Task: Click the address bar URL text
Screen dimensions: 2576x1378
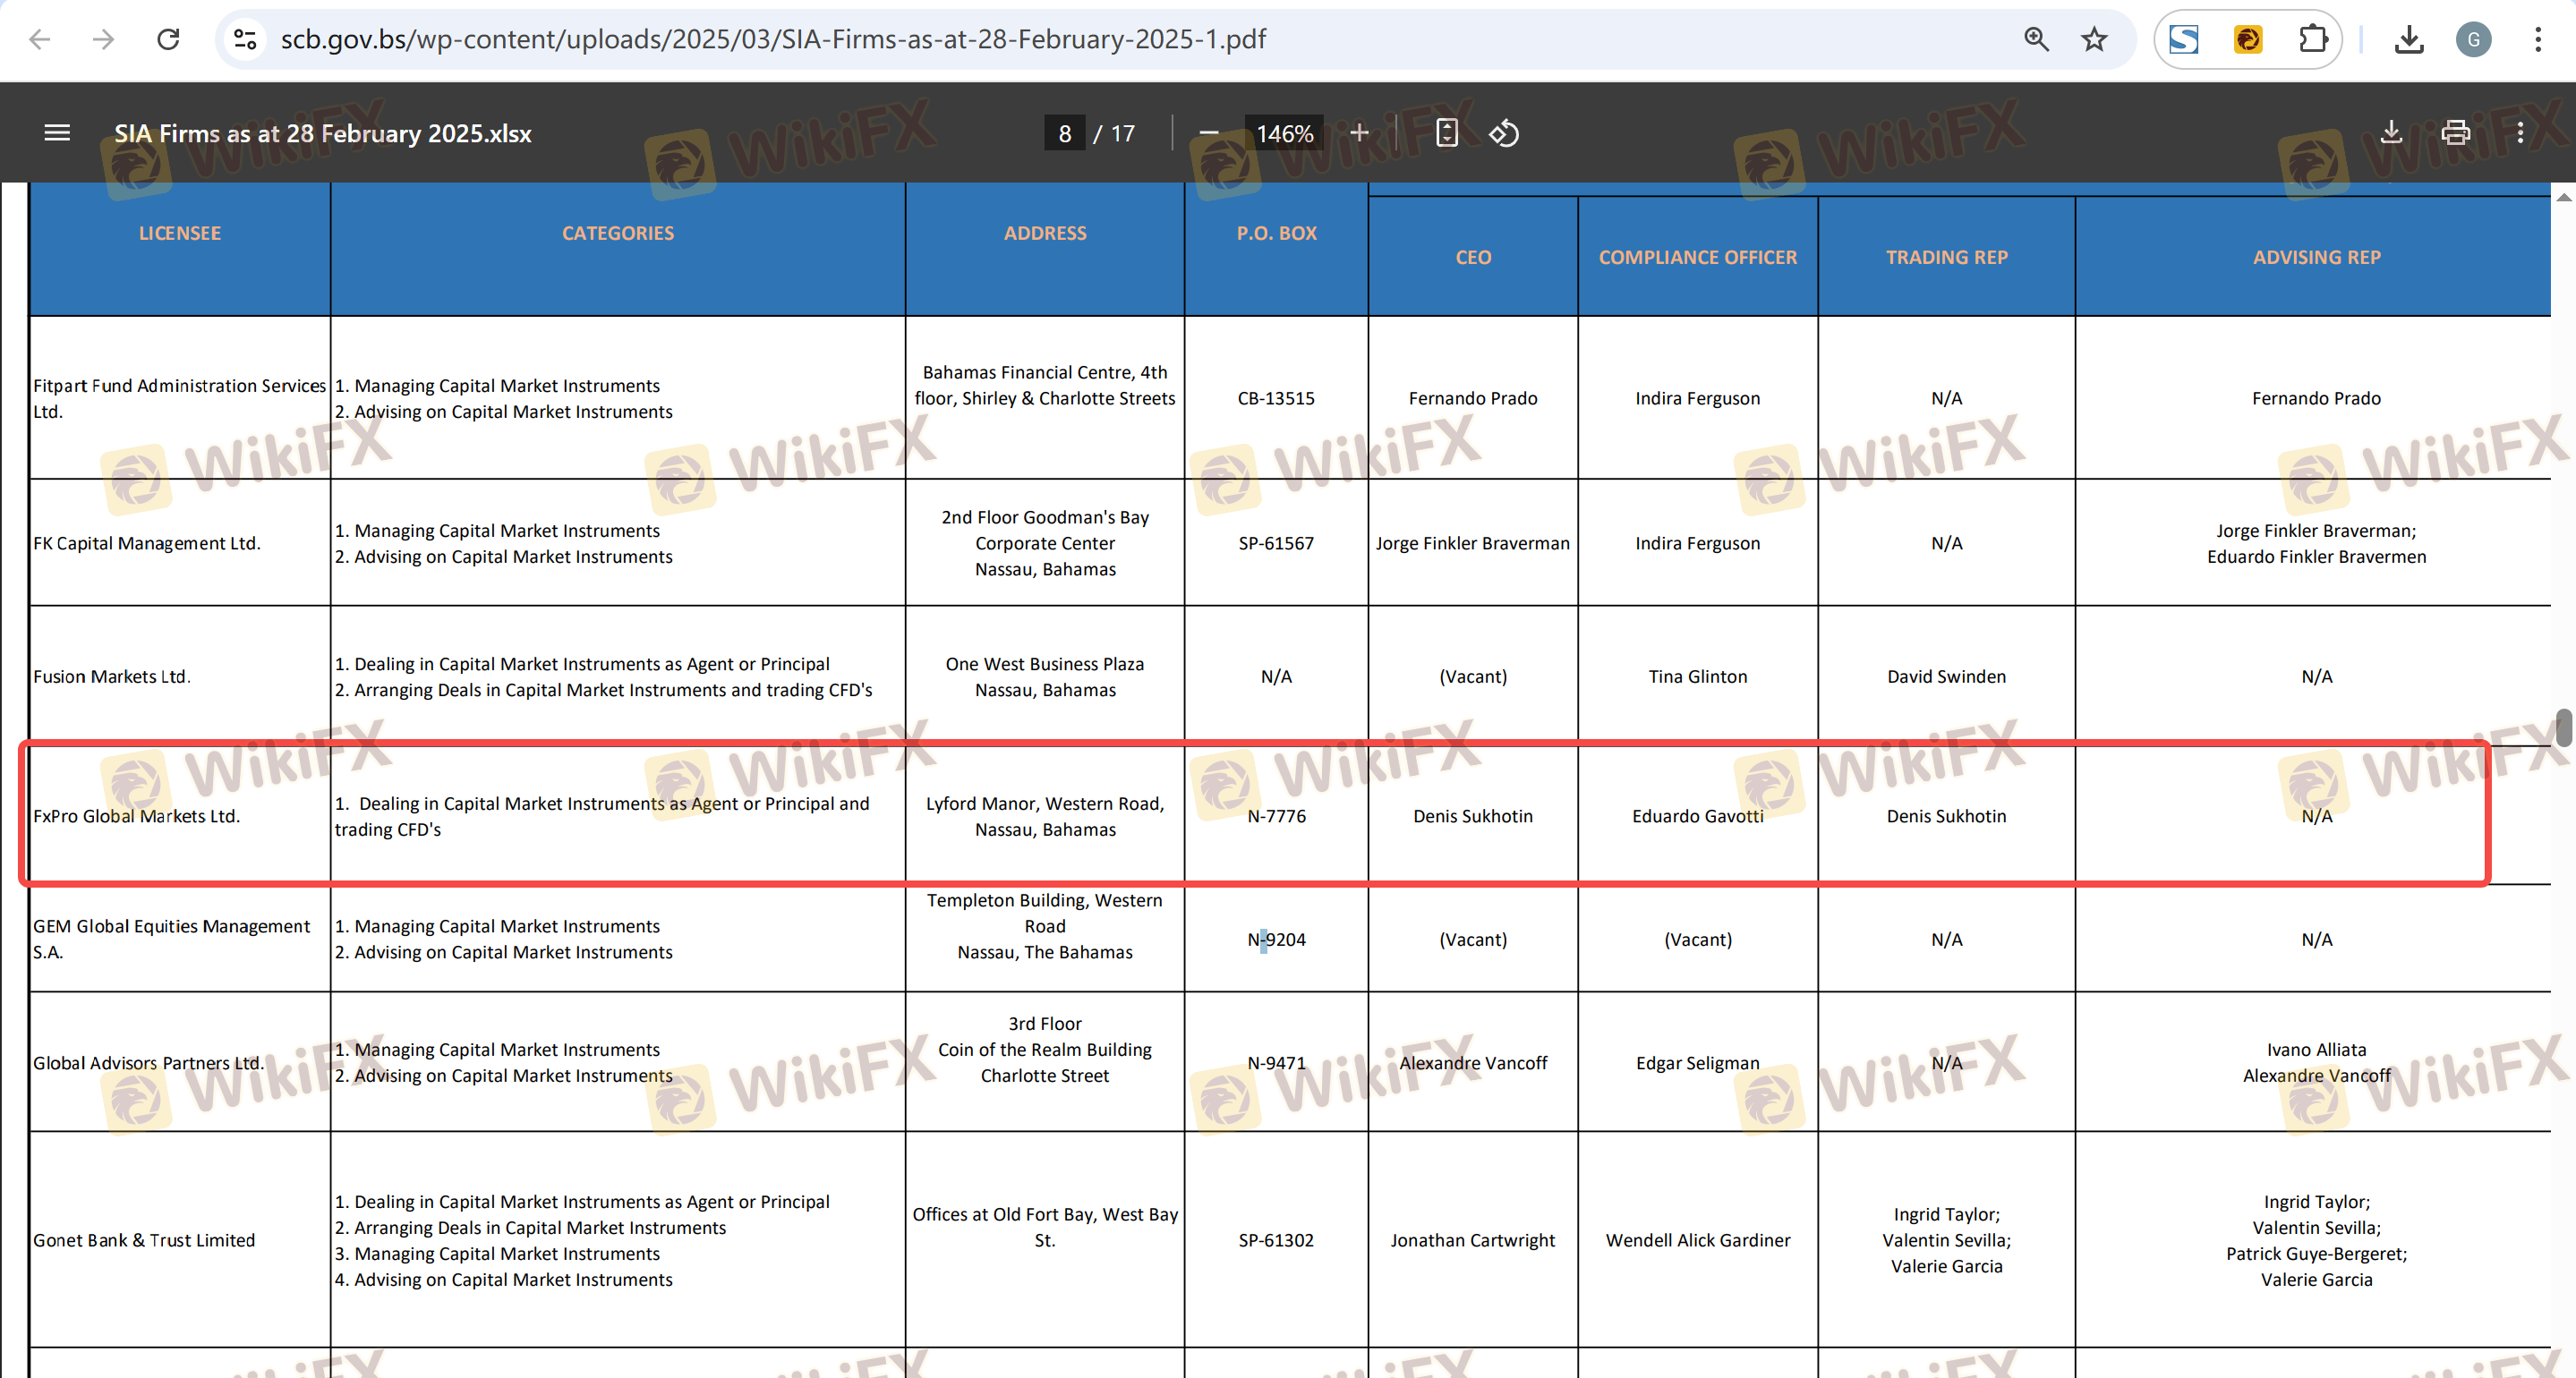Action: pos(772,39)
